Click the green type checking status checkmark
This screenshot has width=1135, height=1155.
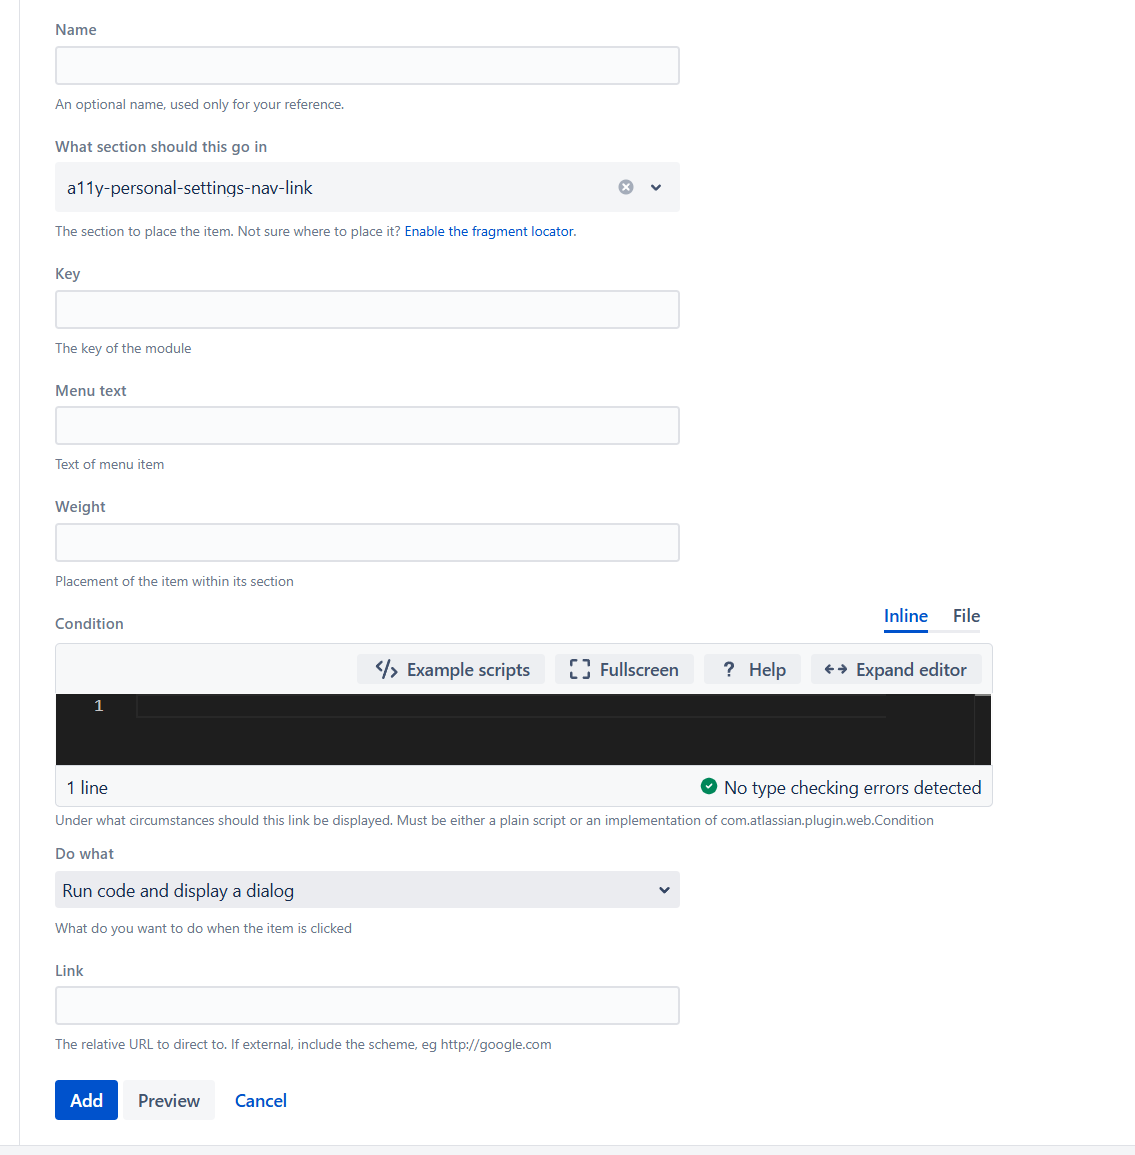(x=709, y=787)
